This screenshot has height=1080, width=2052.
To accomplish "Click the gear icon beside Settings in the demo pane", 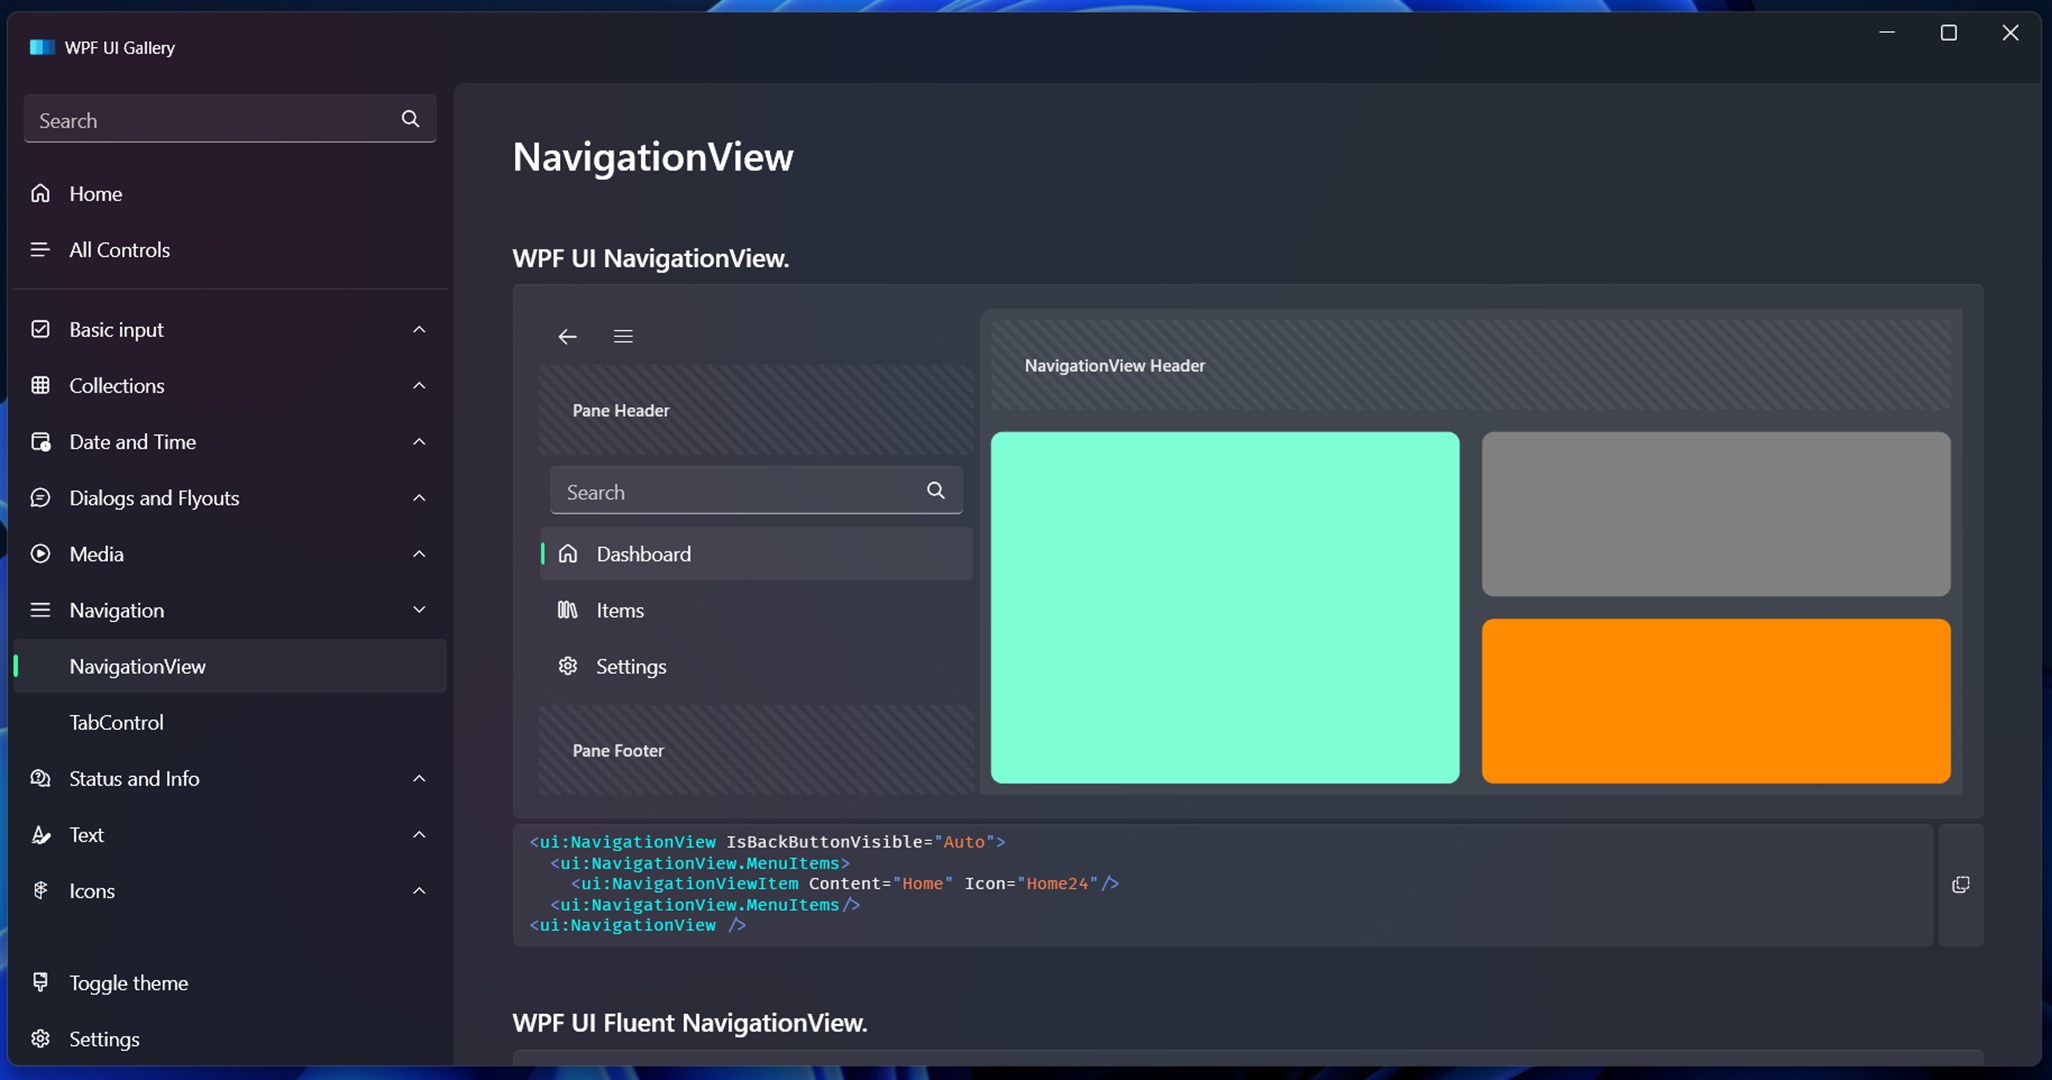I will [x=568, y=666].
